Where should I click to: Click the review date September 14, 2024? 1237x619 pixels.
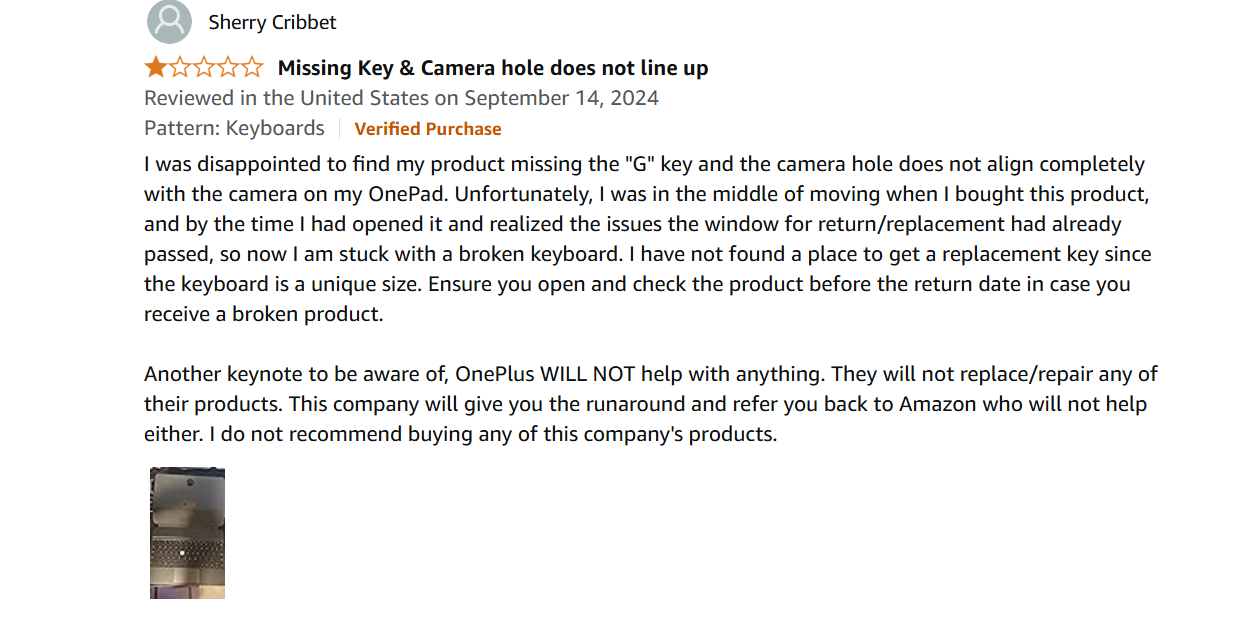(x=561, y=98)
